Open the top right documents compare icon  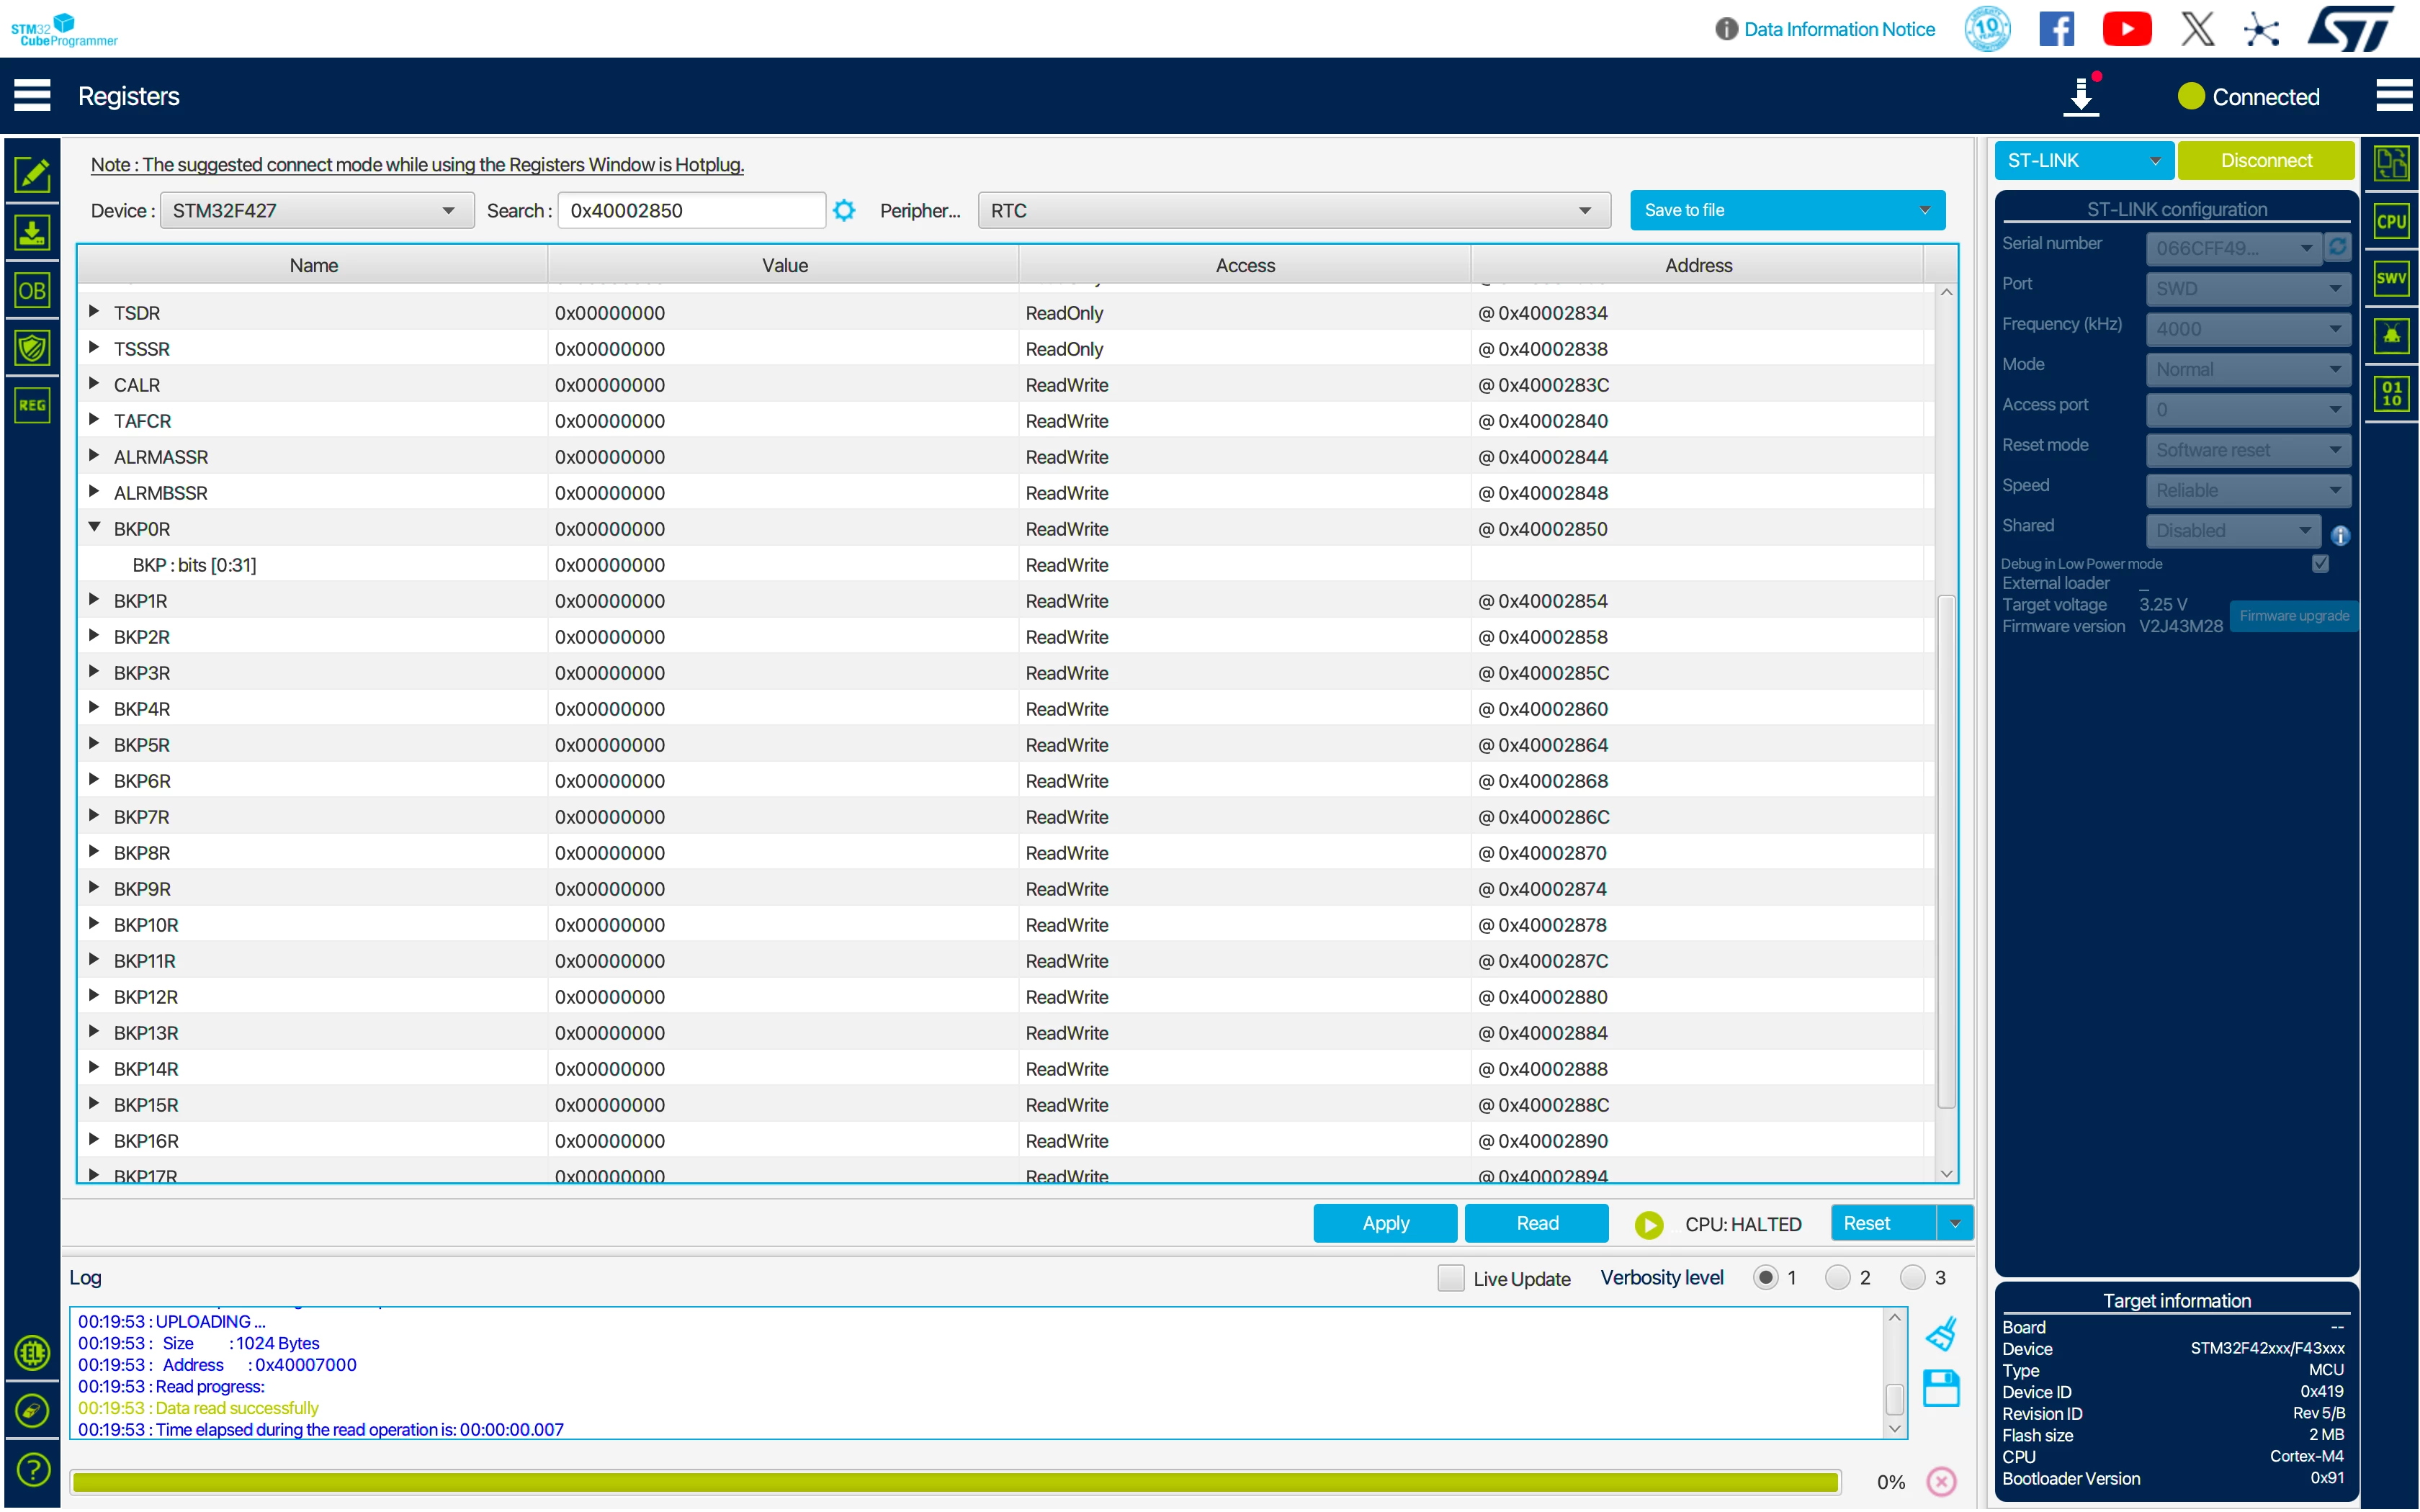2391,163
